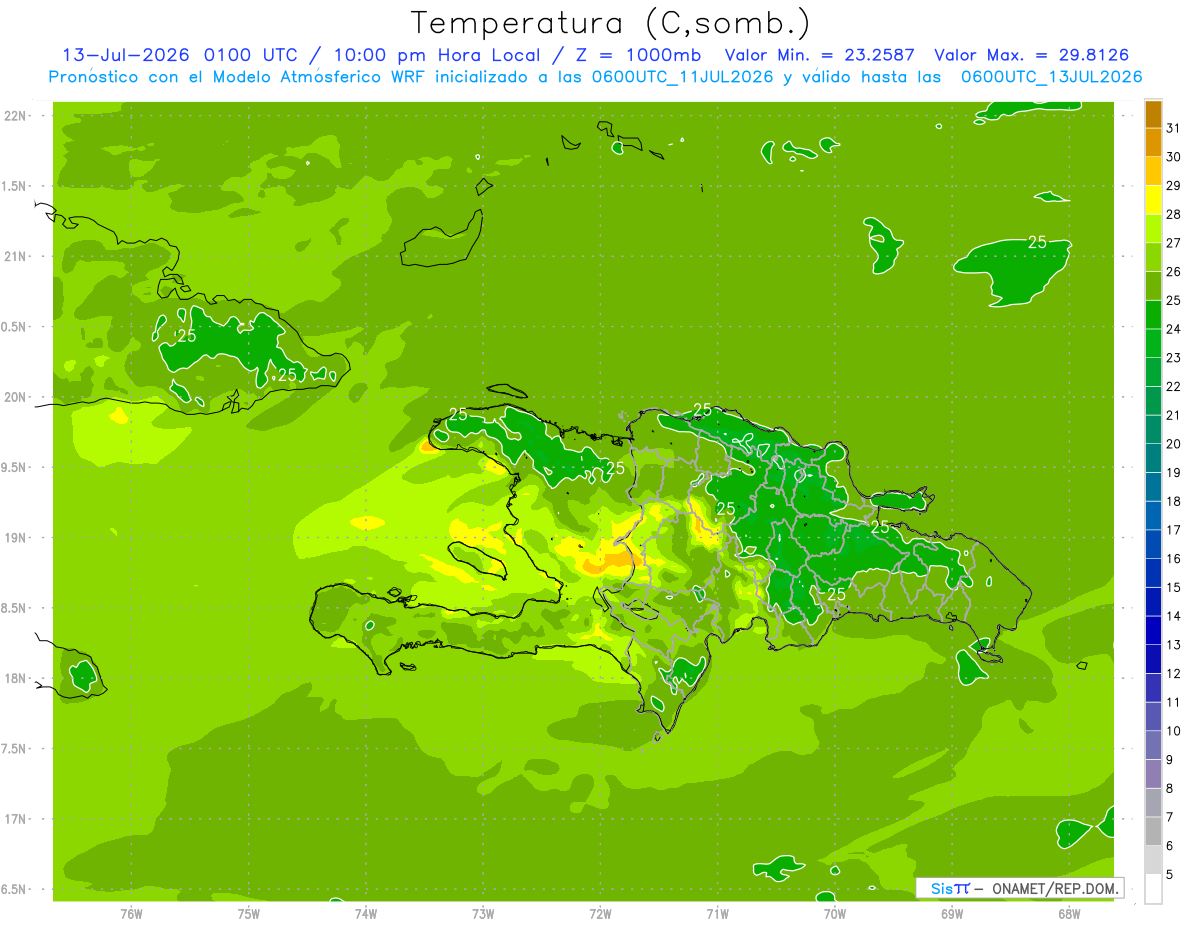Click the legend value '31'
The width and height of the screenshot is (1200, 927).
coord(1173,128)
